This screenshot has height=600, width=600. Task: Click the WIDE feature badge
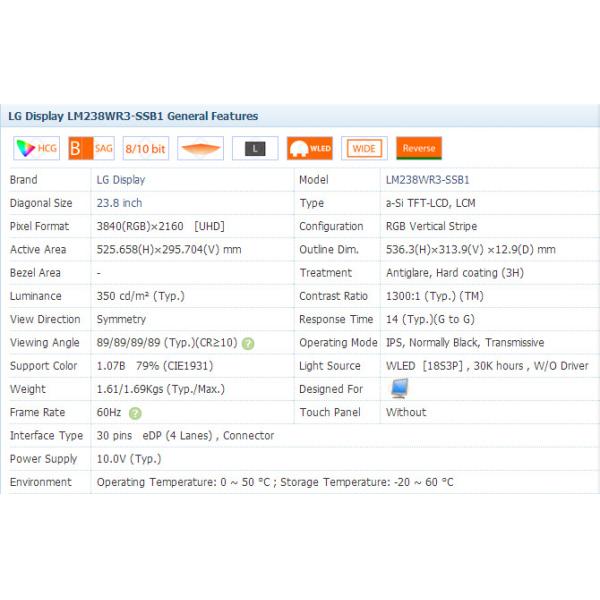click(x=364, y=149)
